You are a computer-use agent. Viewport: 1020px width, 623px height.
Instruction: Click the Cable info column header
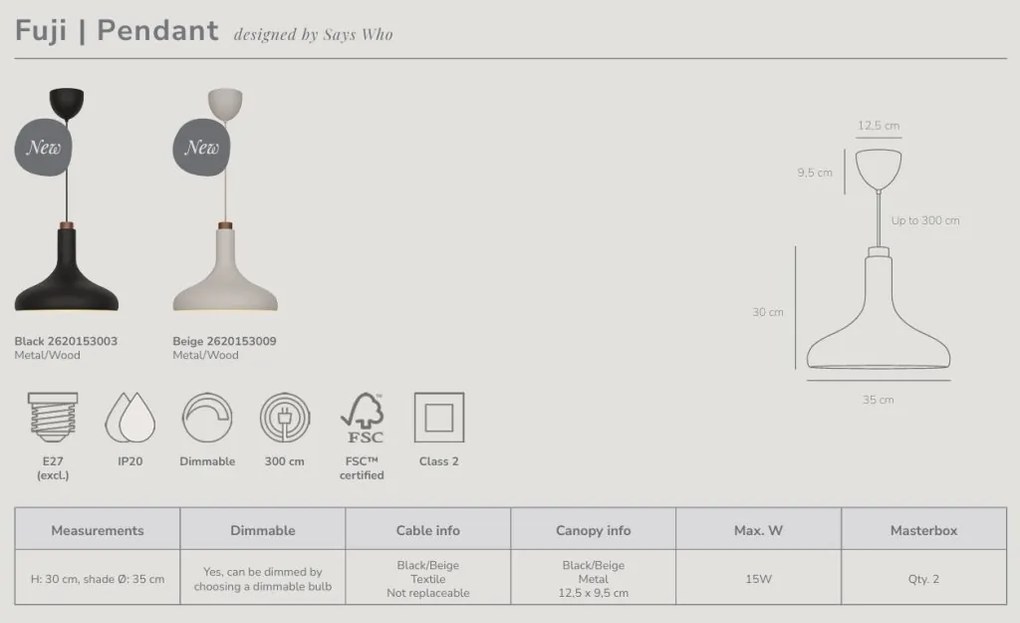pyautogui.click(x=428, y=530)
